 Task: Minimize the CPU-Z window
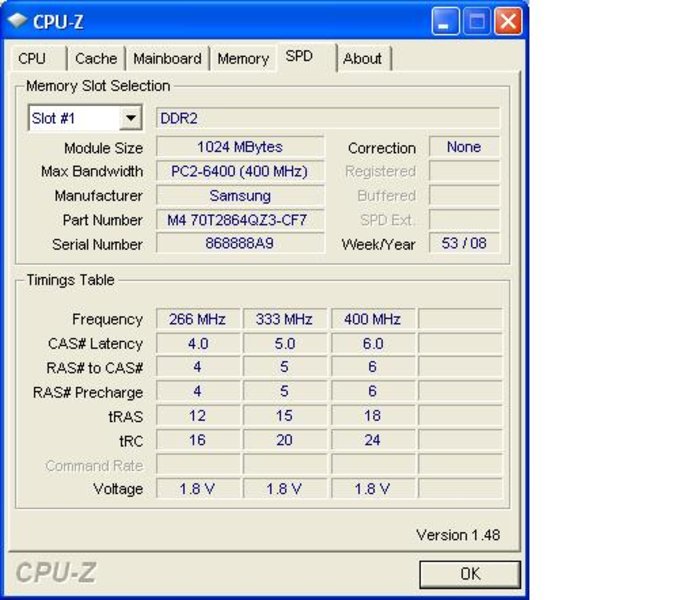(x=446, y=21)
